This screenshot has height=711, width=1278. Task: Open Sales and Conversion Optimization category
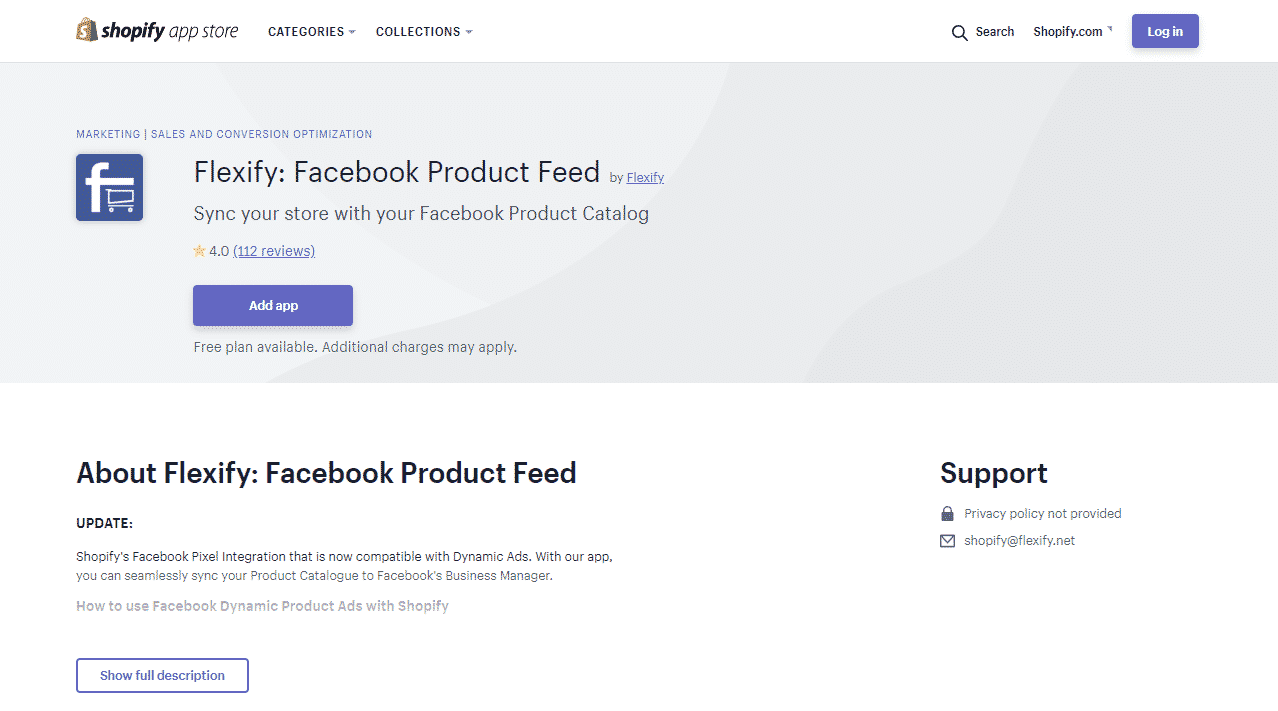[x=261, y=134]
